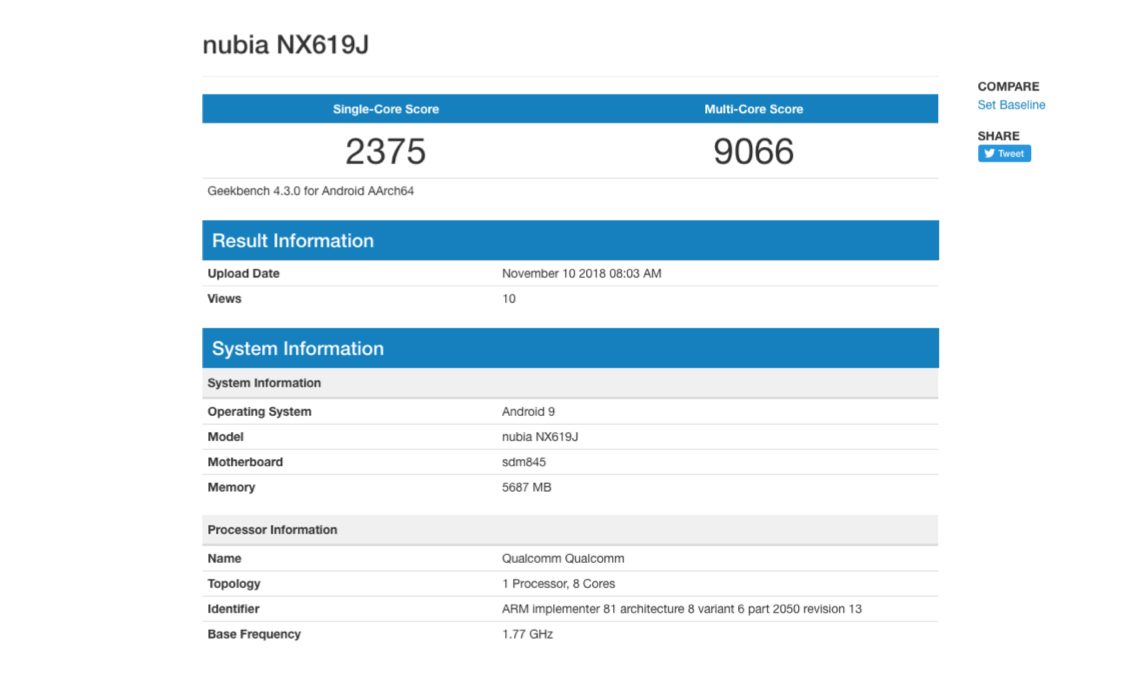1122x673 pixels.
Task: Click the Android 9 operating system value
Action: pos(525,412)
